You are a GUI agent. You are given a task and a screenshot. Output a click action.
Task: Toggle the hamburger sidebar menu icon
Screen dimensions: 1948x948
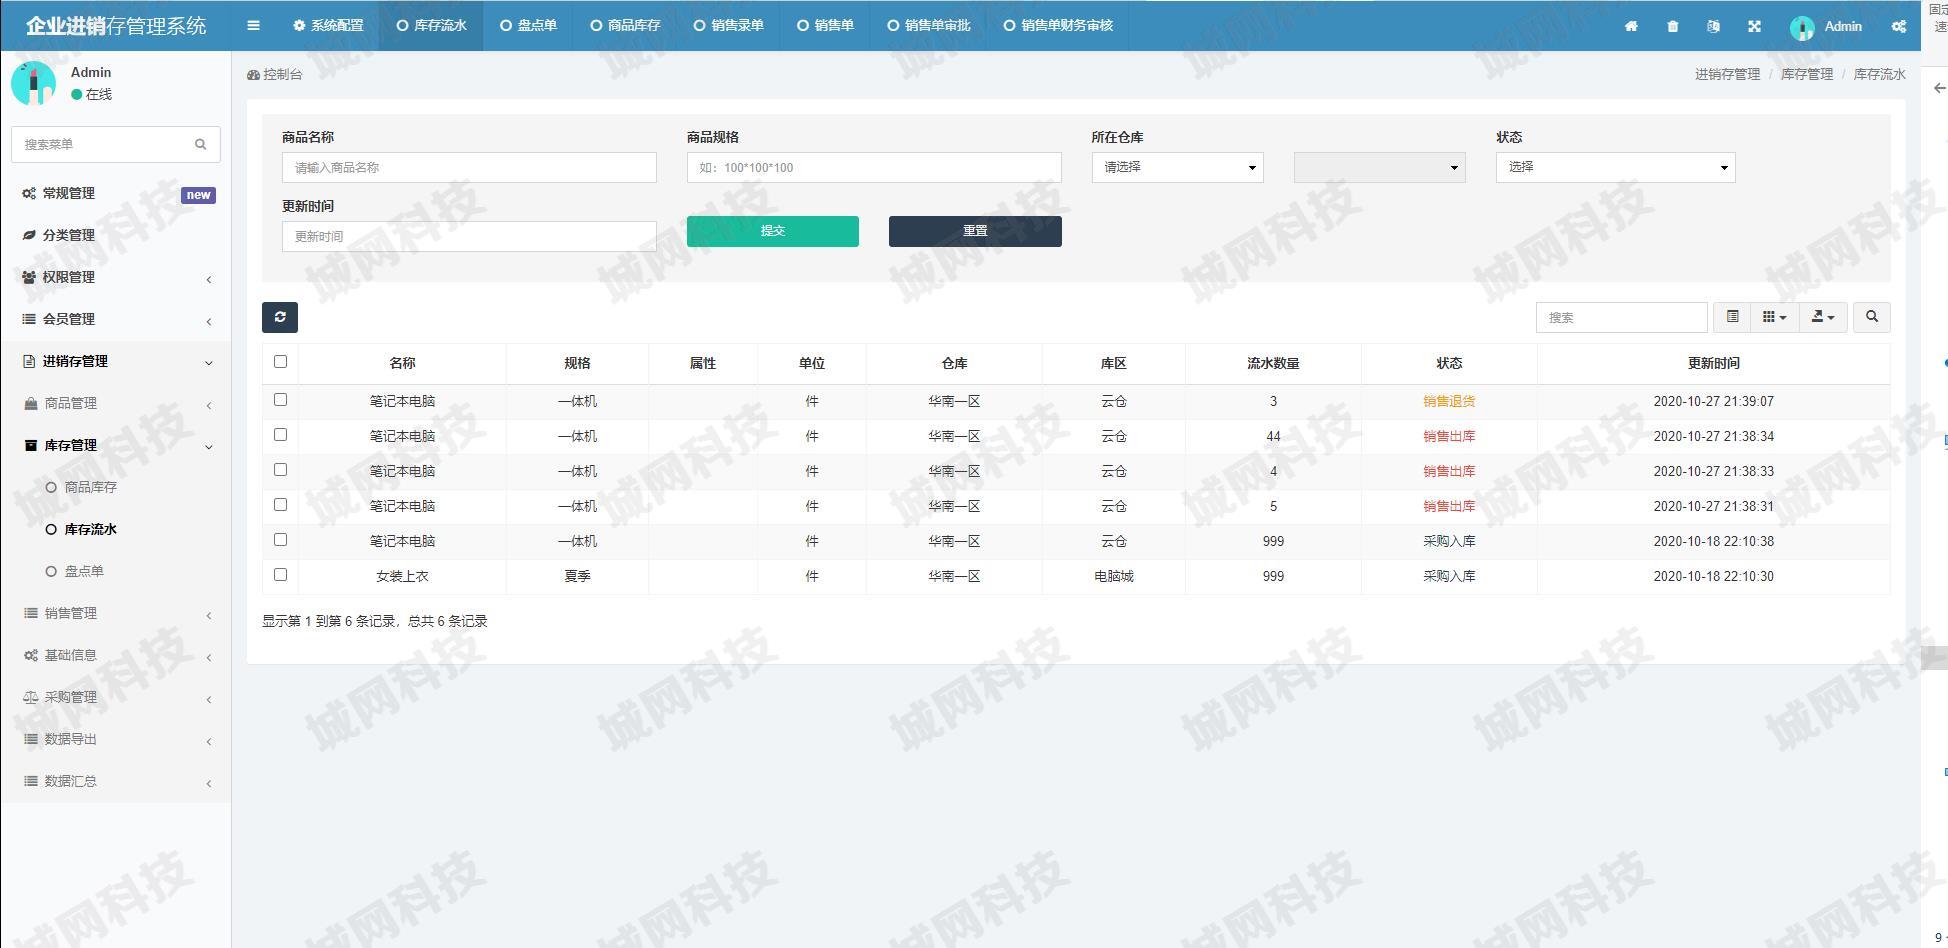tap(253, 26)
